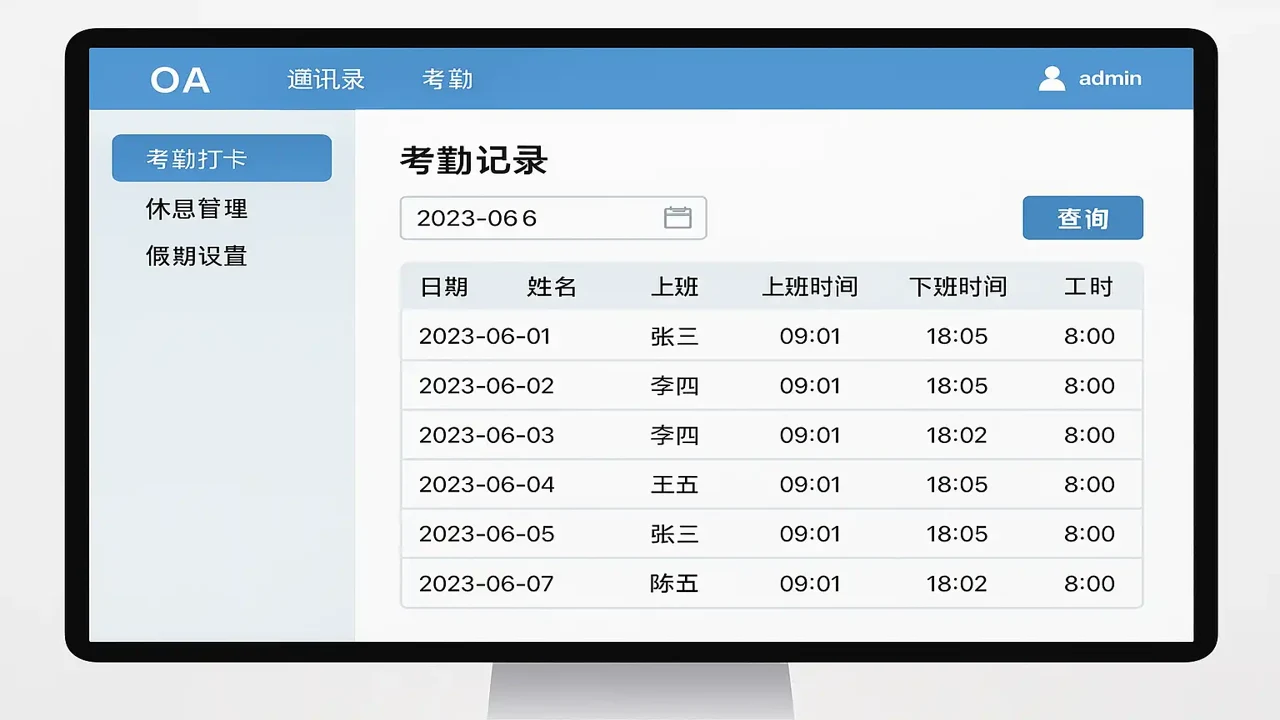Screen dimensions: 1280x720
Task: Select the date cell 2023-06-07
Action: (486, 584)
